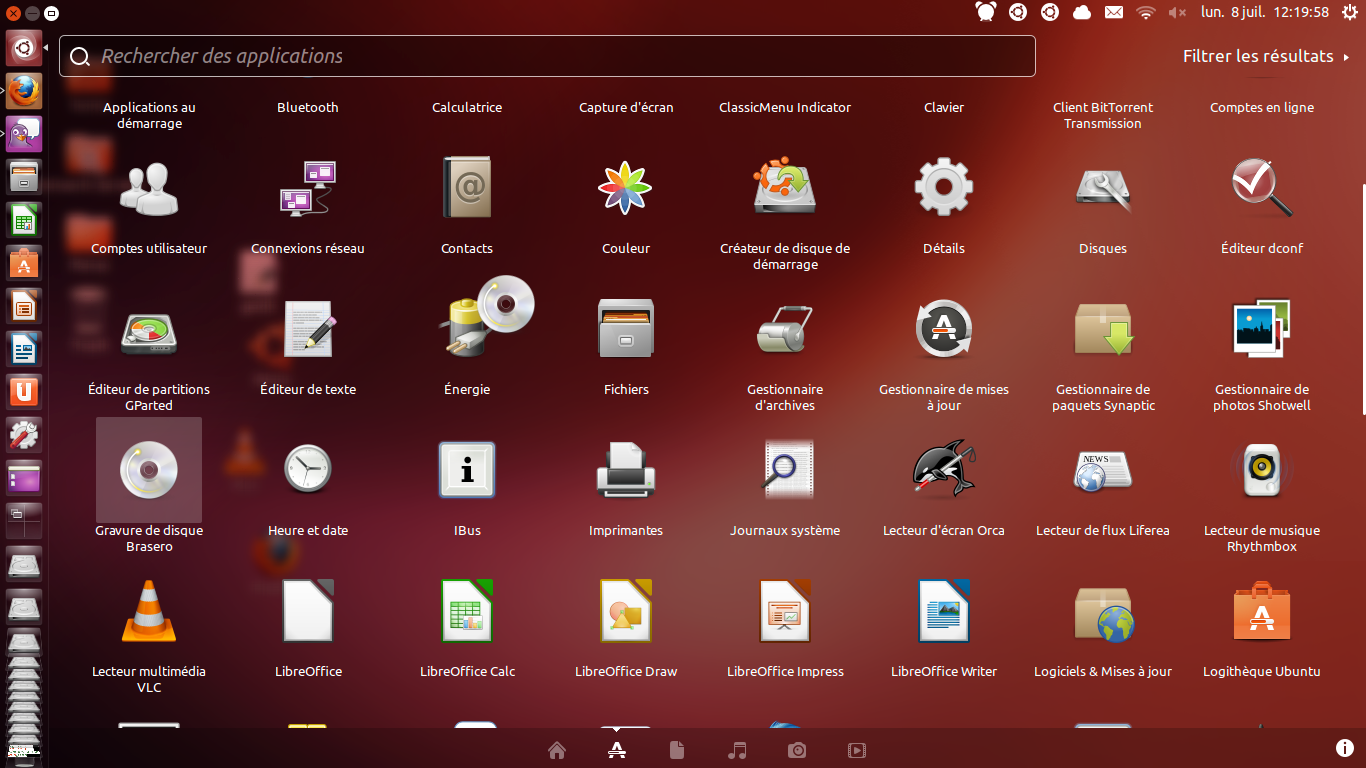
Task: Click Client BitTorrent Transmission label
Action: [x=1103, y=115]
